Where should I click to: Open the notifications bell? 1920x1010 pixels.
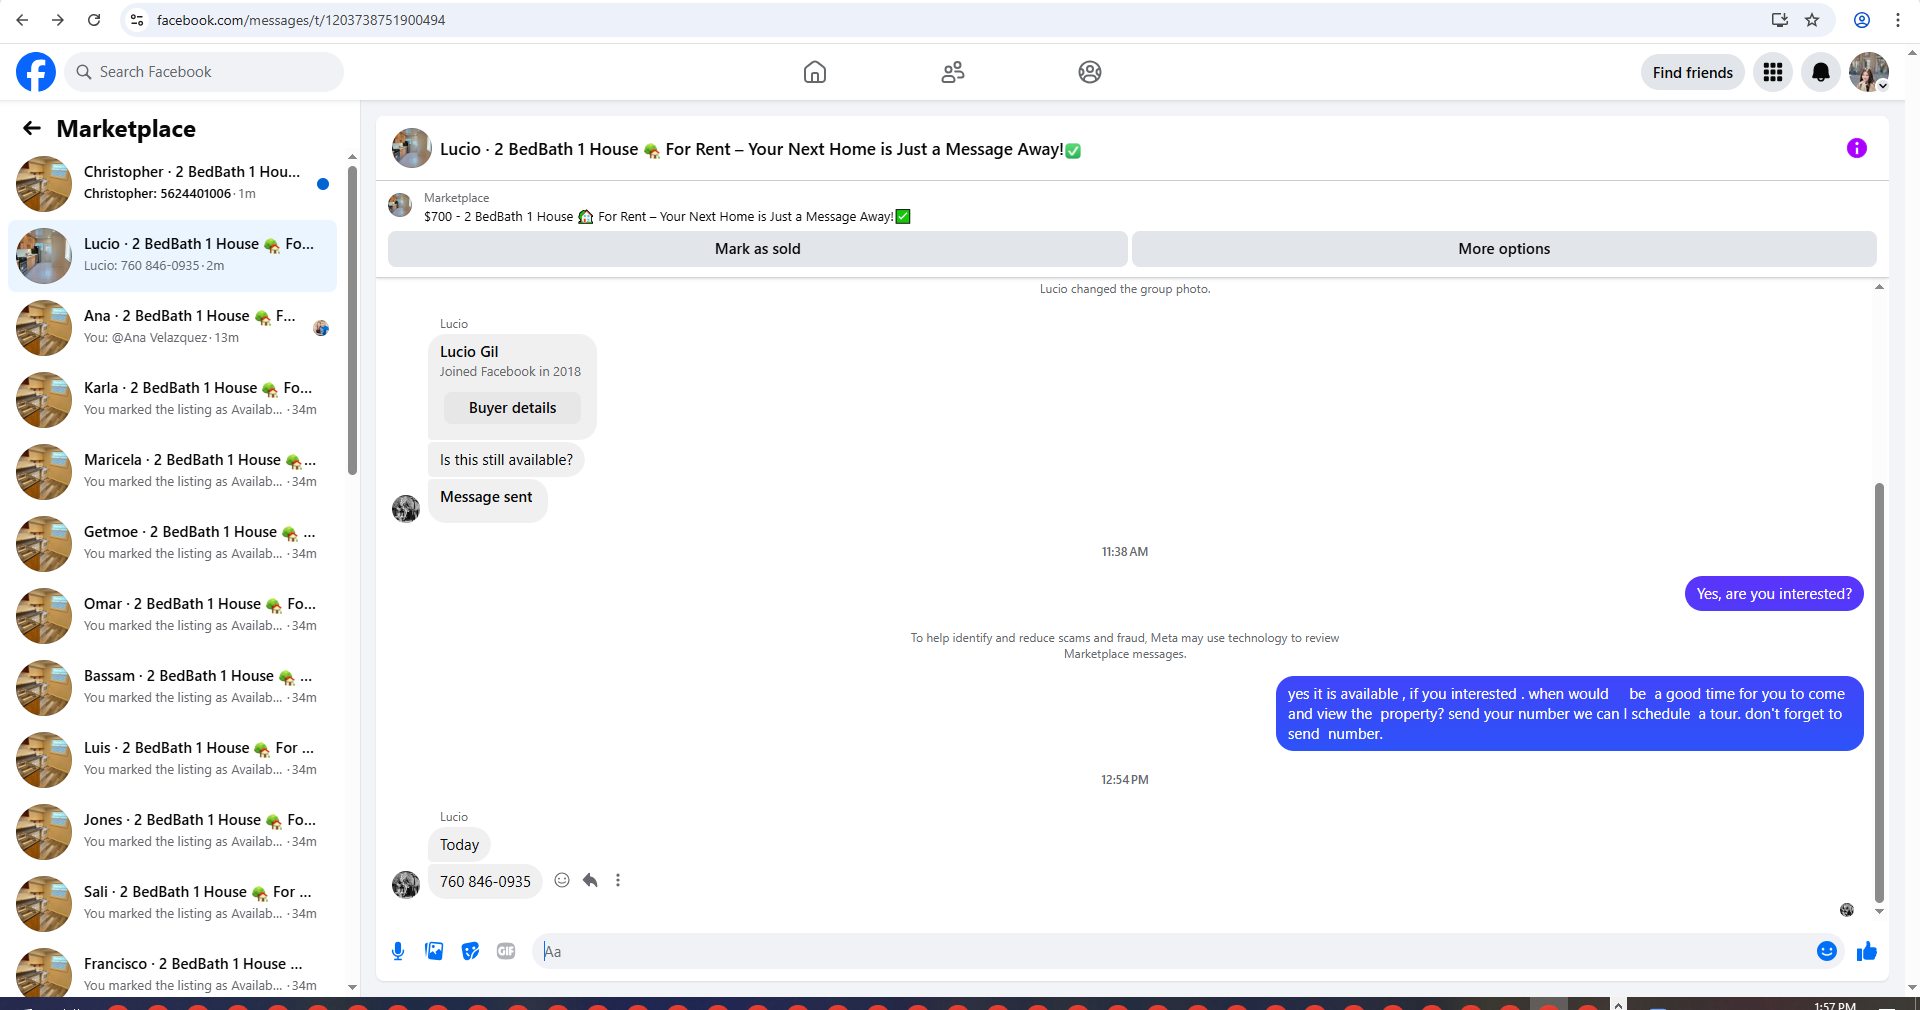(1821, 72)
